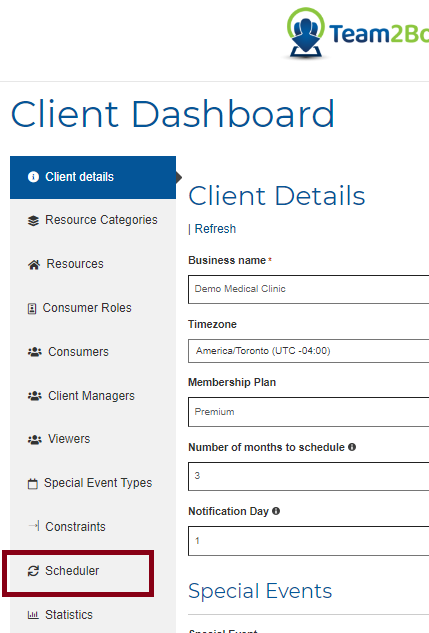Select the Client details sidebar tab
Screen dimensions: 429x633
point(93,177)
